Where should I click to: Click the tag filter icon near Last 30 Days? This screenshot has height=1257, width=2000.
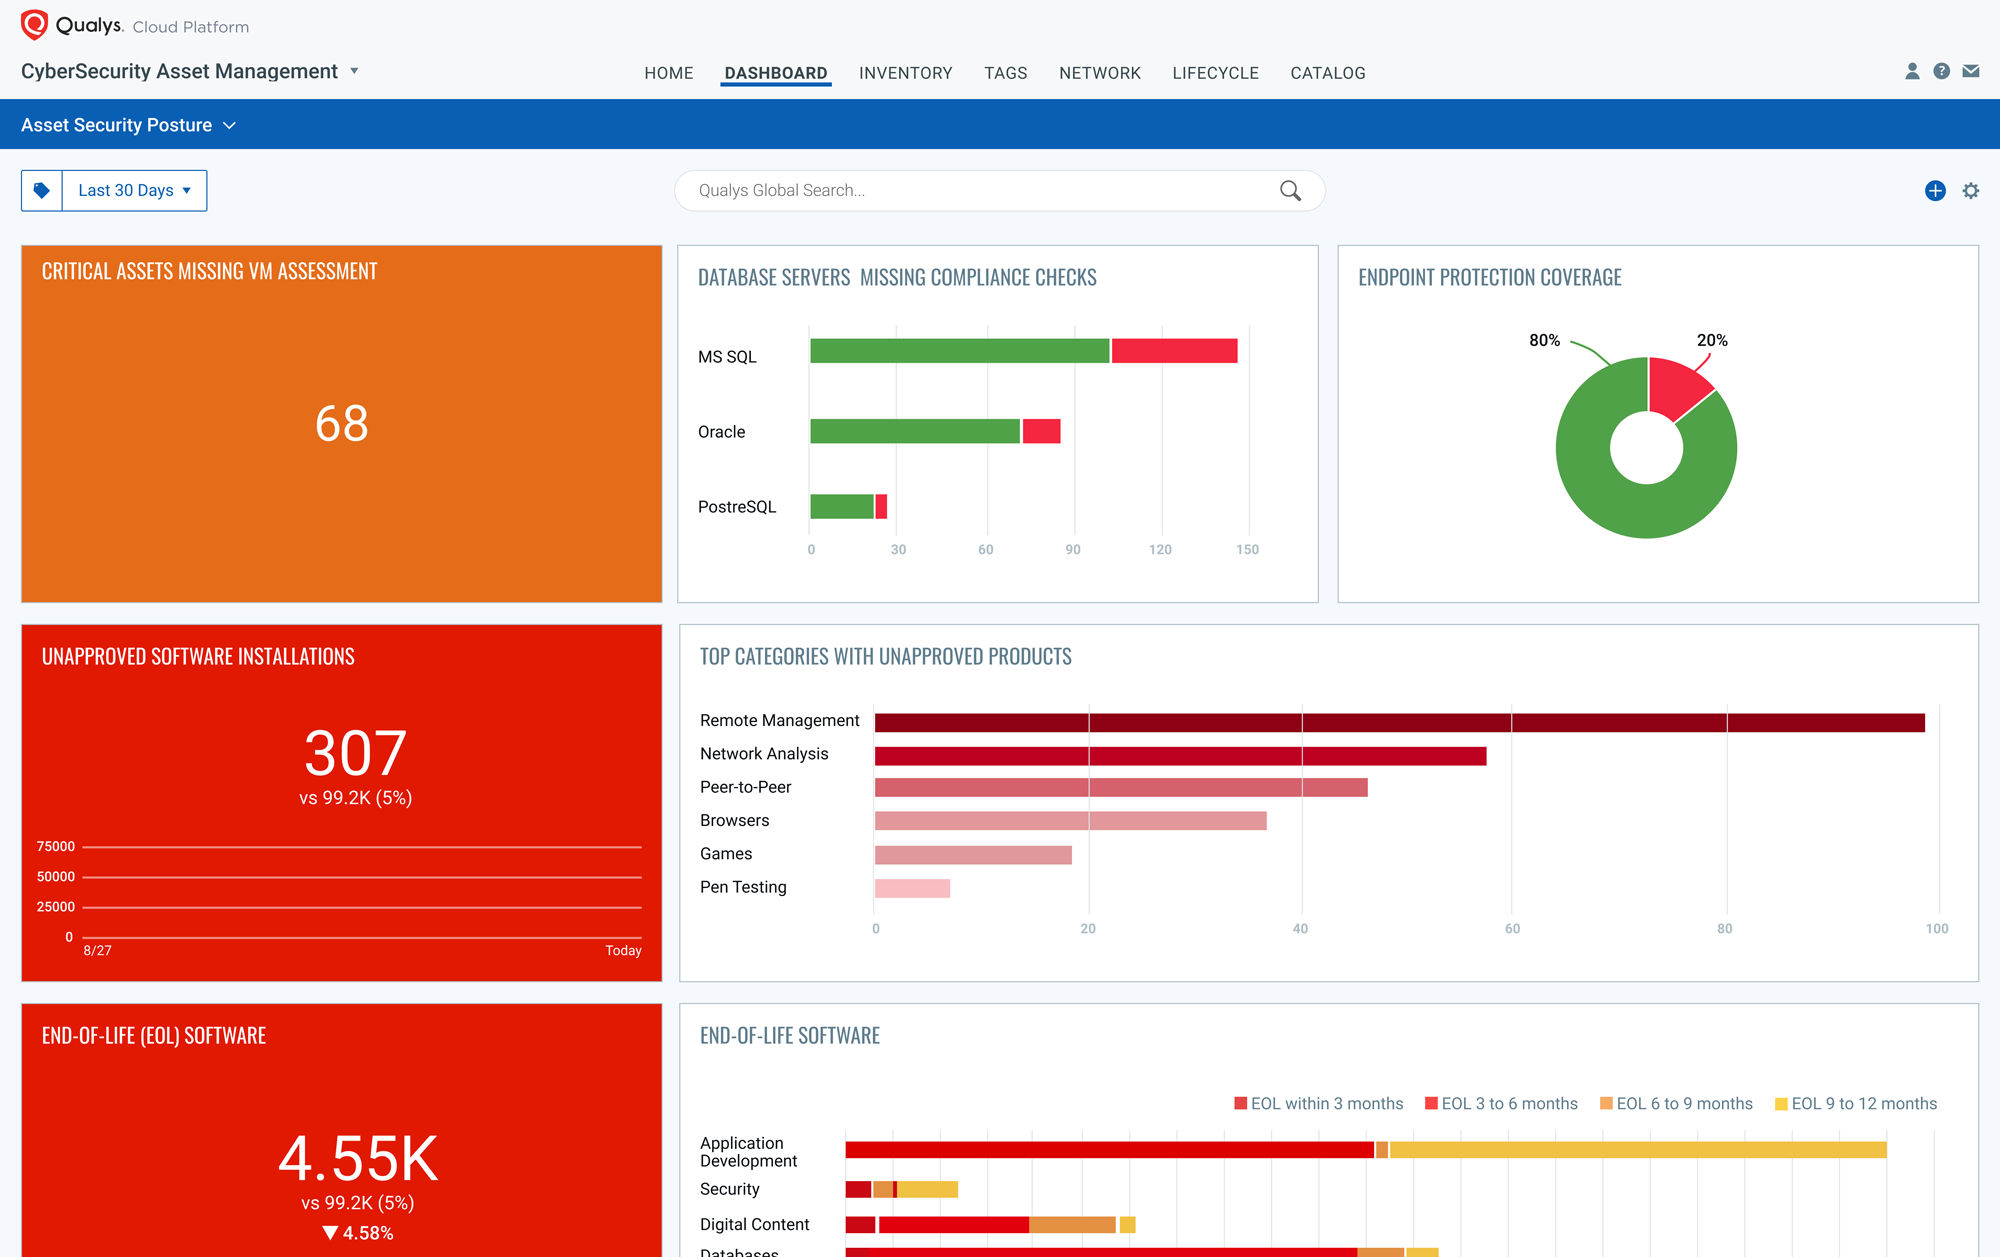click(x=41, y=190)
